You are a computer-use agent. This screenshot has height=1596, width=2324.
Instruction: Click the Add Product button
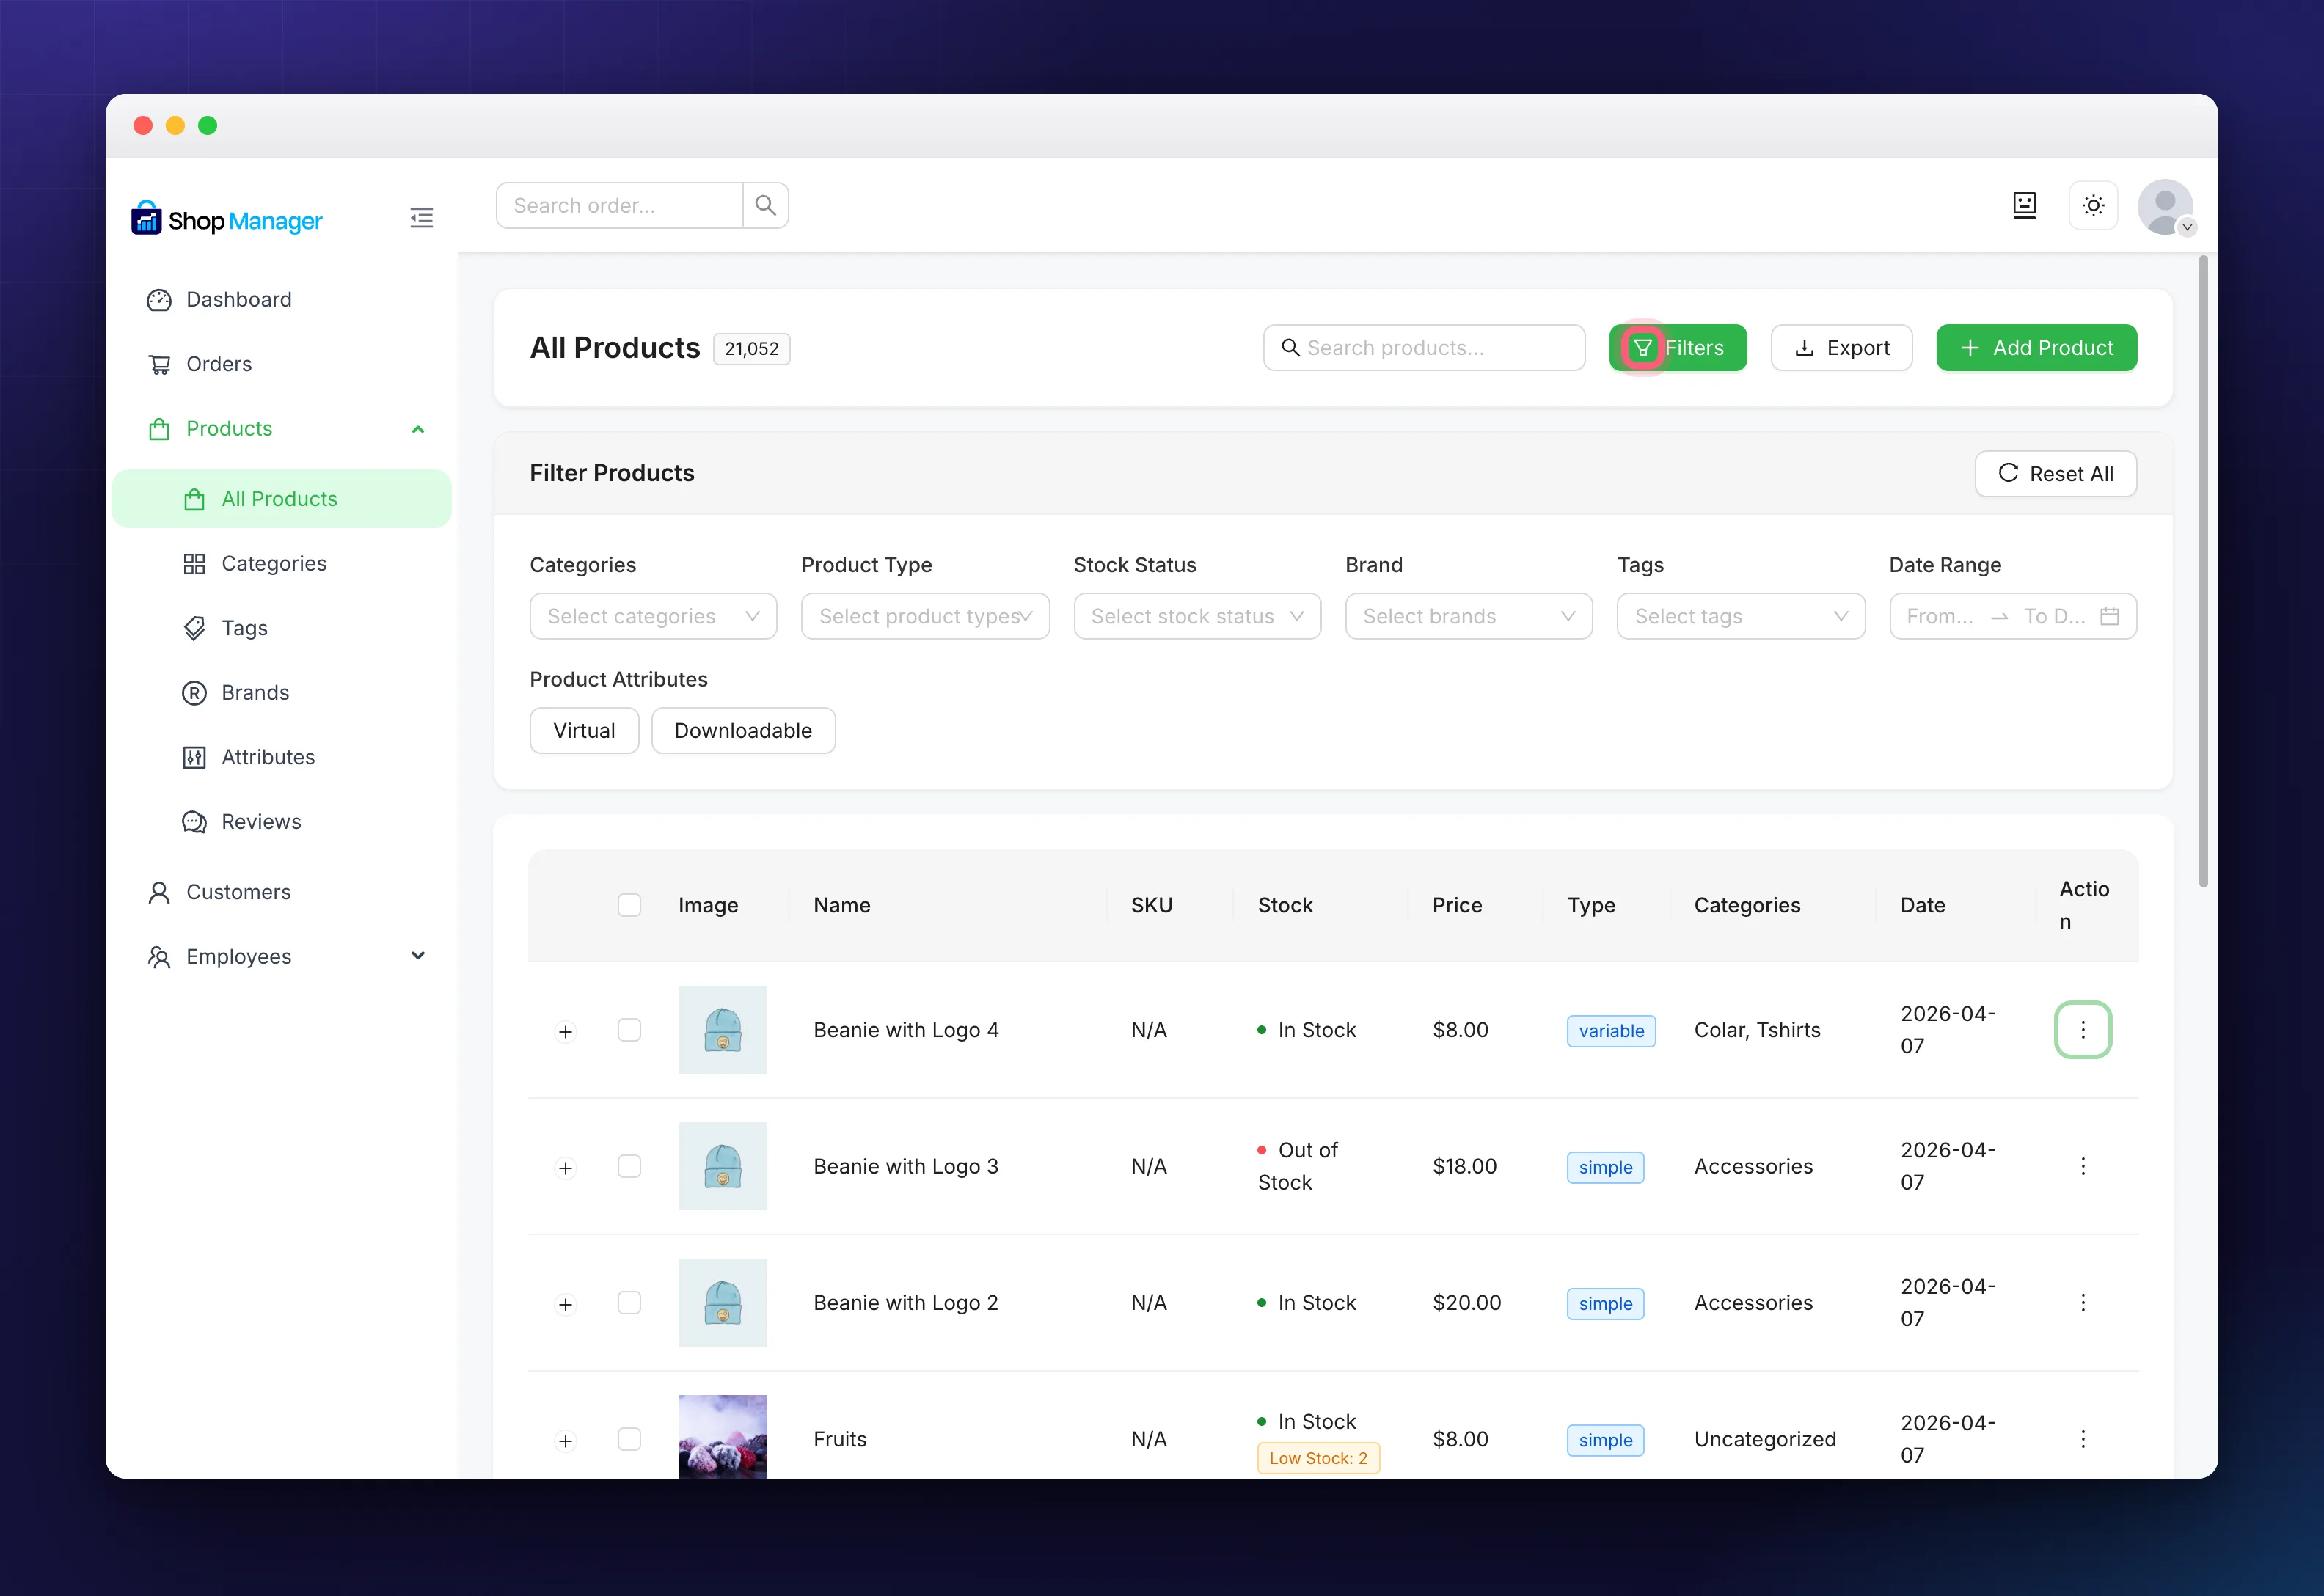tap(2037, 347)
